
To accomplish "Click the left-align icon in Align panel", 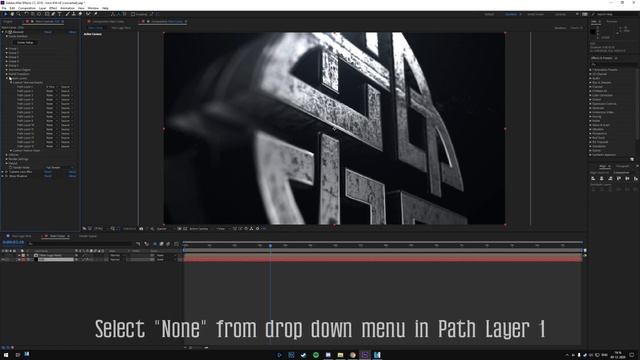I will [x=593, y=178].
